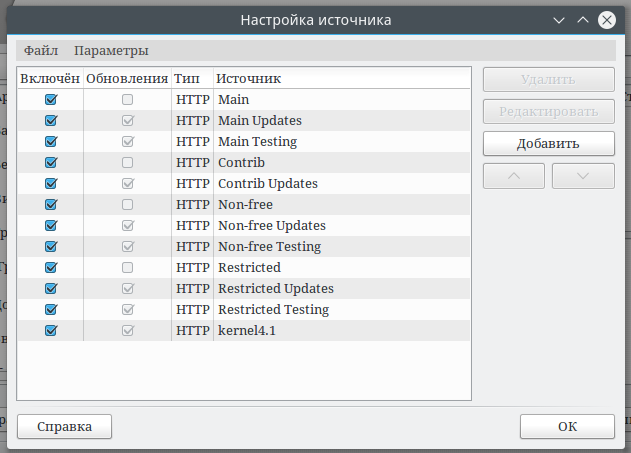Select the Main Testing source row

click(257, 142)
